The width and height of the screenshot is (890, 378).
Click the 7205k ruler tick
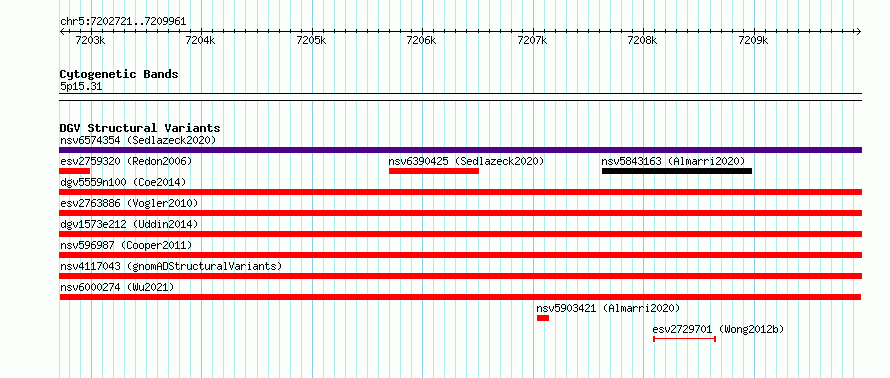pos(312,40)
